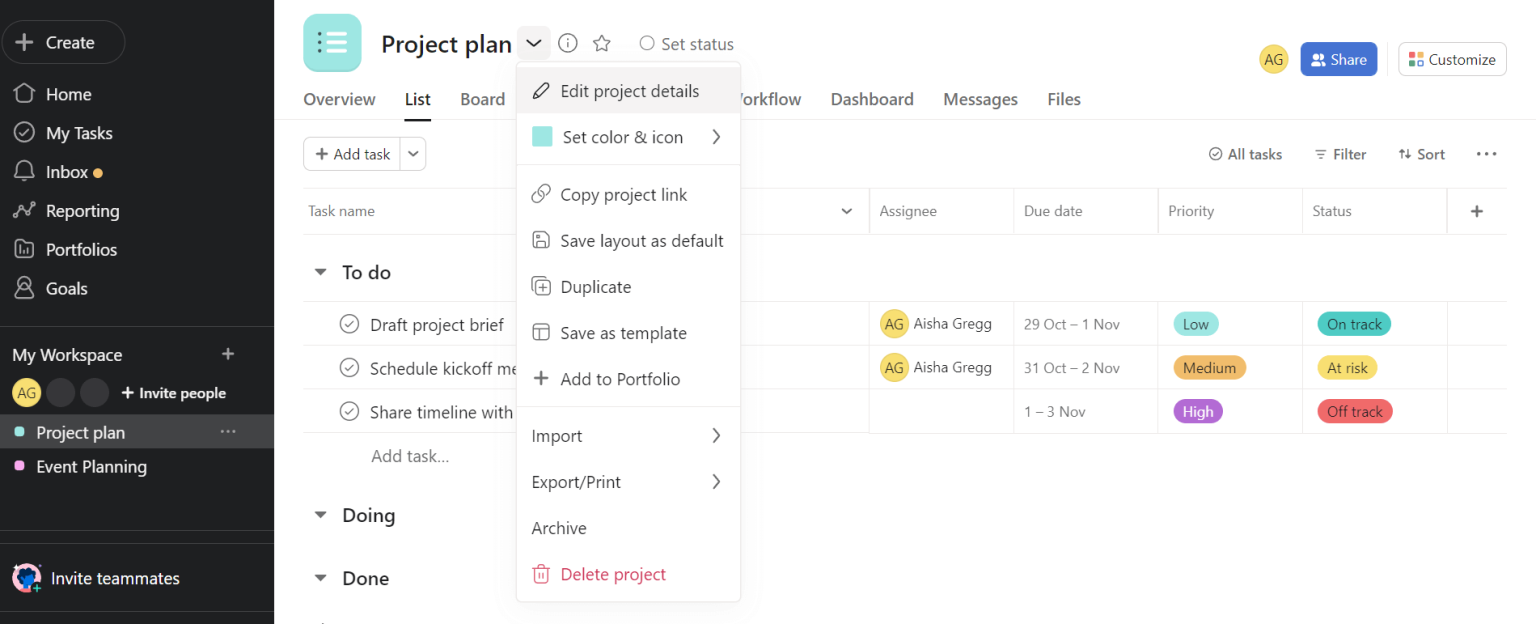This screenshot has width=1536, height=624.
Task: Mark 'Draft project brief' as complete
Action: (x=349, y=323)
